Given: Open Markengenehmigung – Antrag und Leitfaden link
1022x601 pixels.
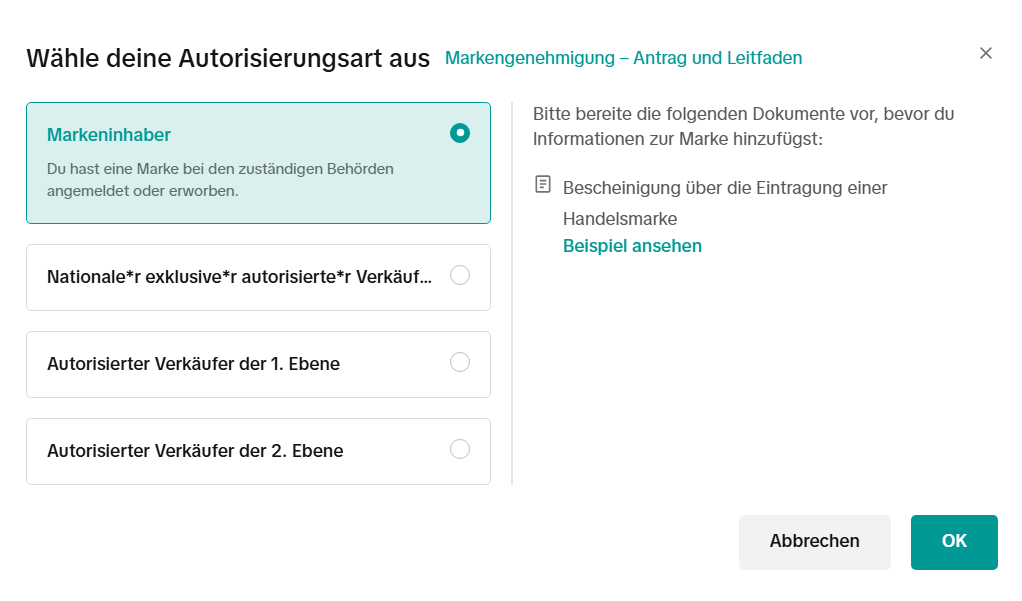Looking at the screenshot, I should (x=623, y=58).
